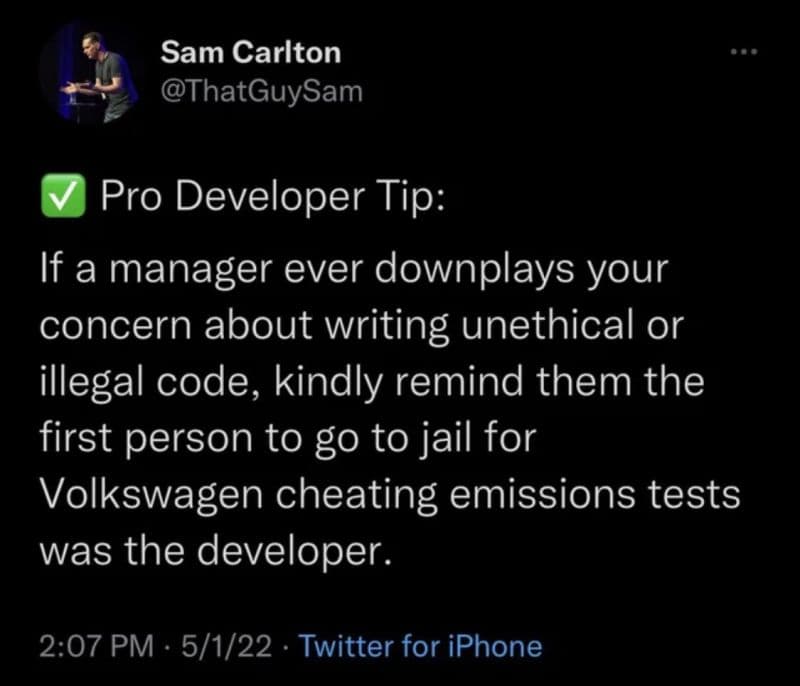Click the word 'concern' in the tweet
The width and height of the screenshot is (800, 686).
click(116, 327)
